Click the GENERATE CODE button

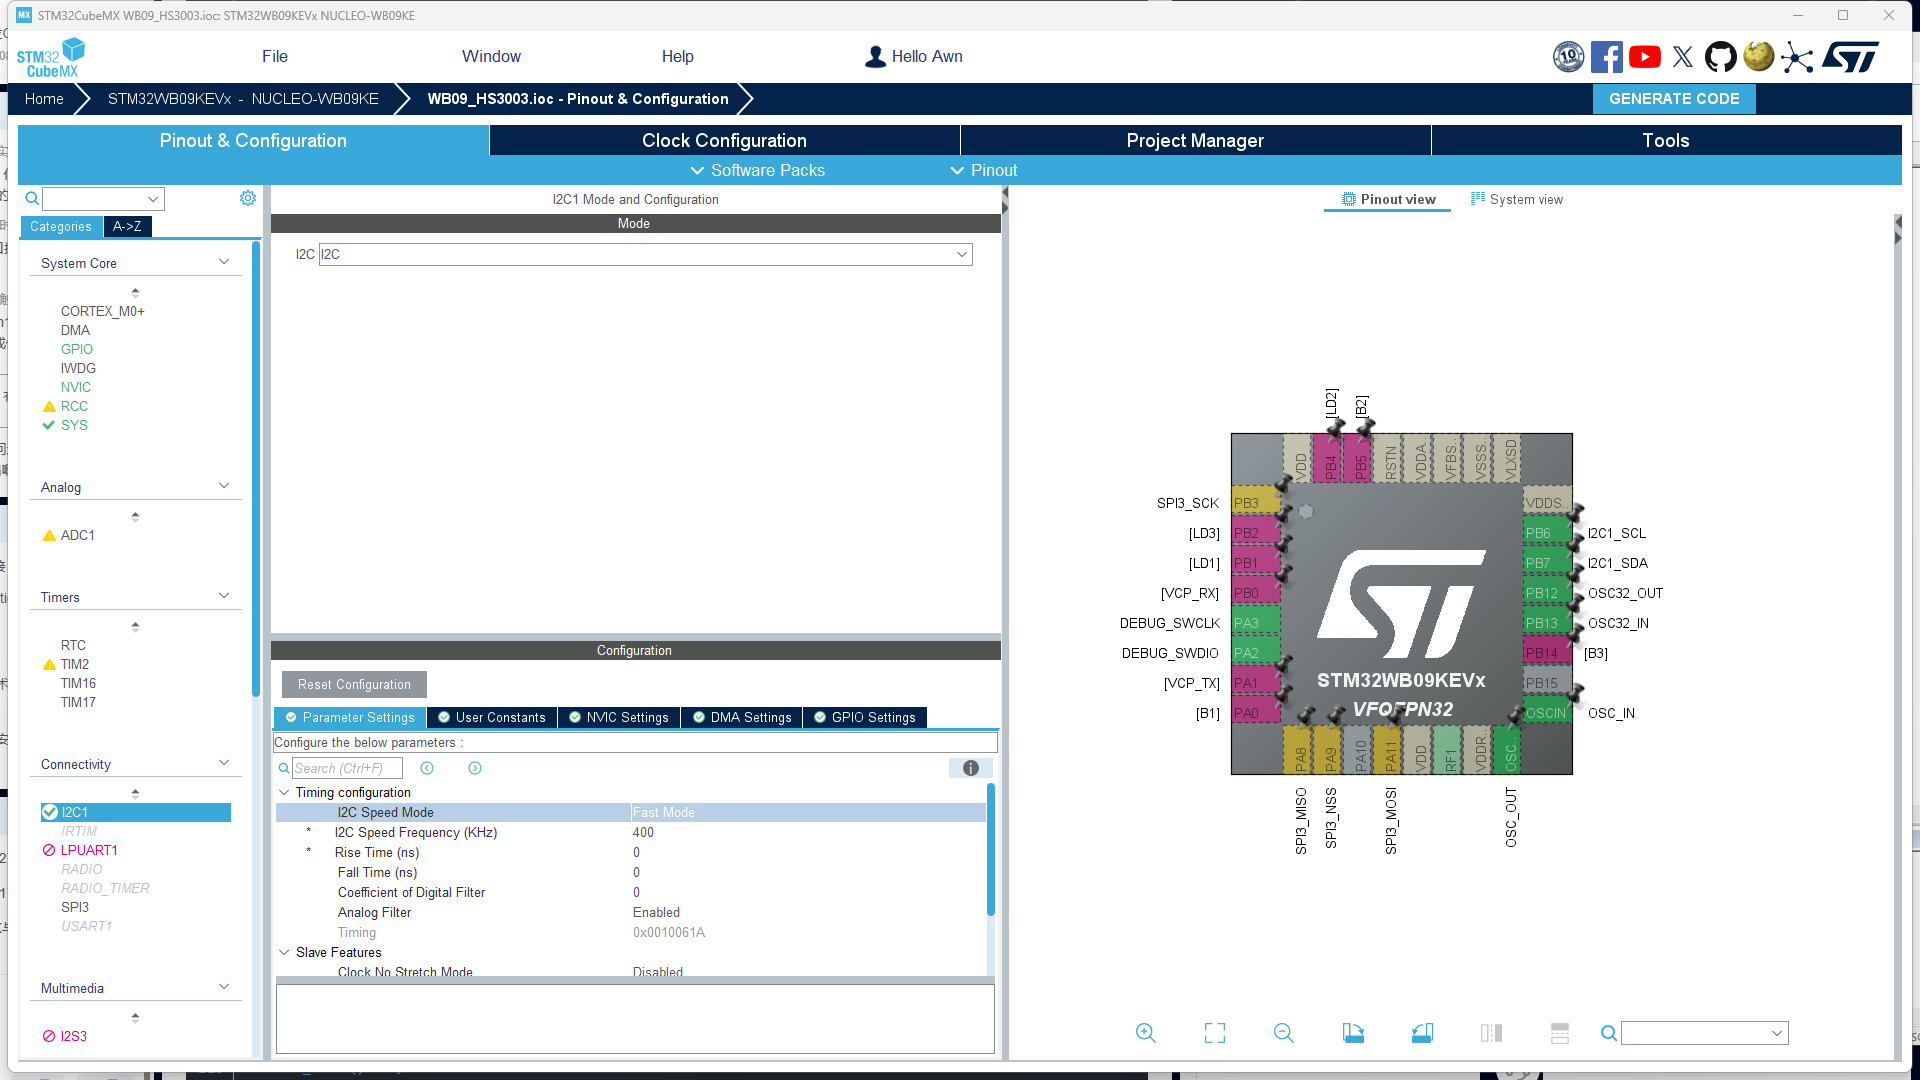point(1674,99)
